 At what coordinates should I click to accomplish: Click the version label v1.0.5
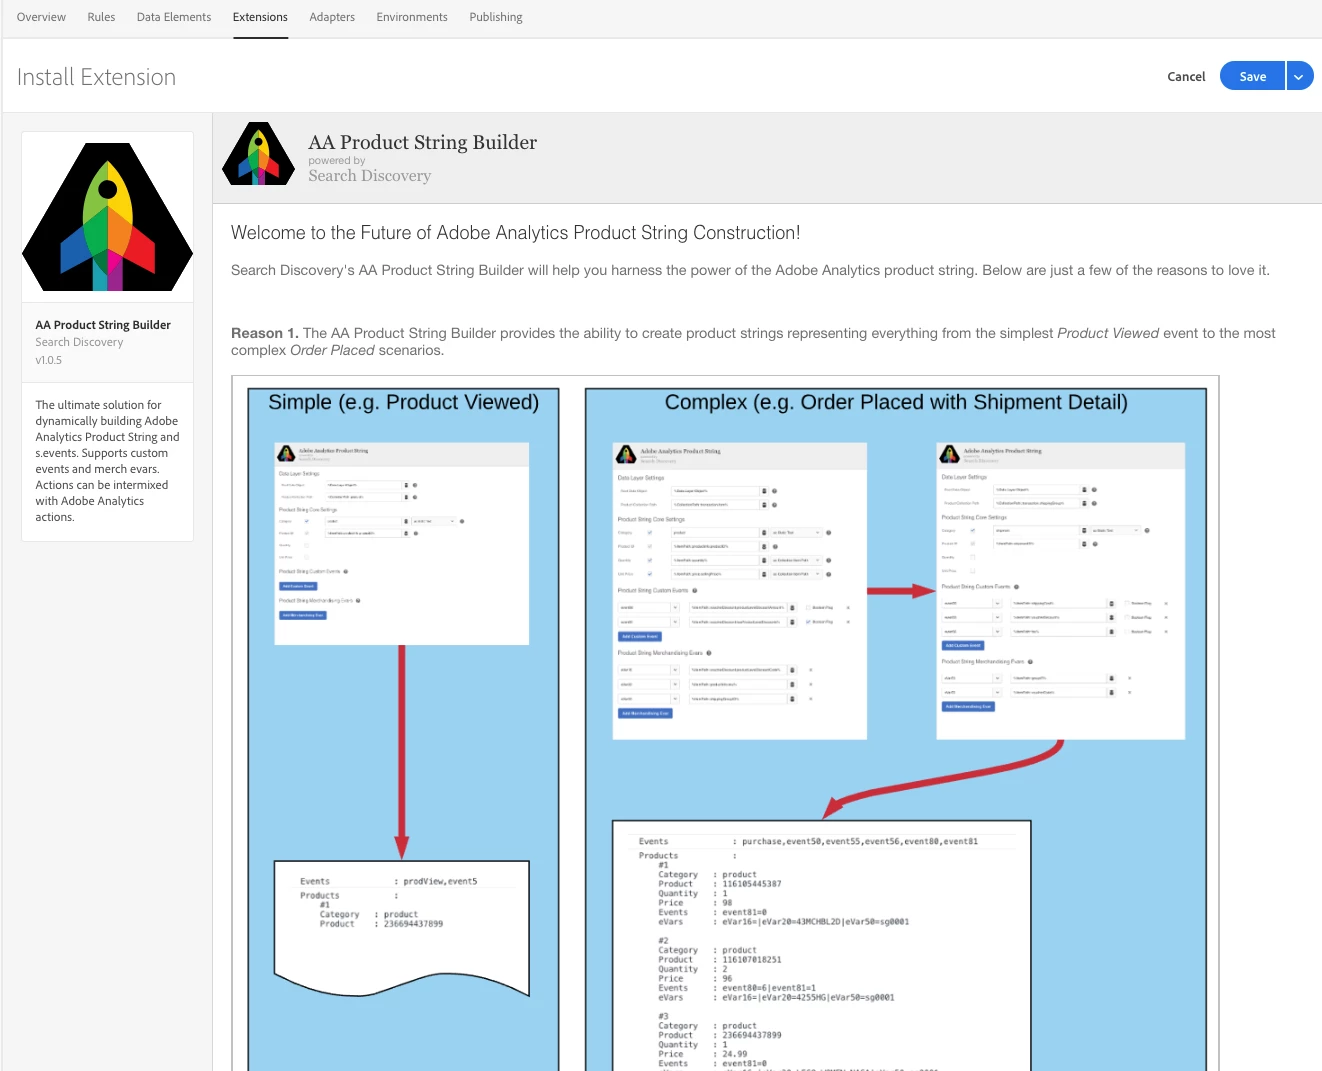coord(48,360)
